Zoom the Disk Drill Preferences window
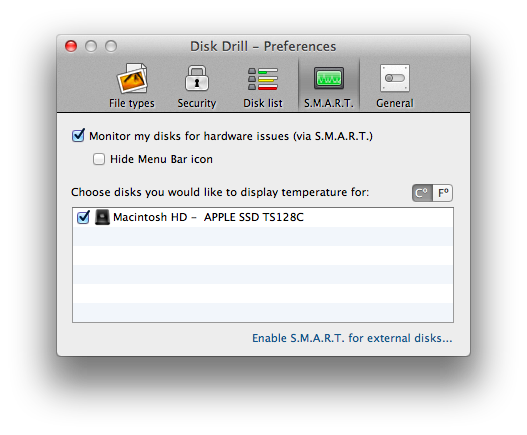The height and width of the screenshot is (435, 527). [x=111, y=46]
